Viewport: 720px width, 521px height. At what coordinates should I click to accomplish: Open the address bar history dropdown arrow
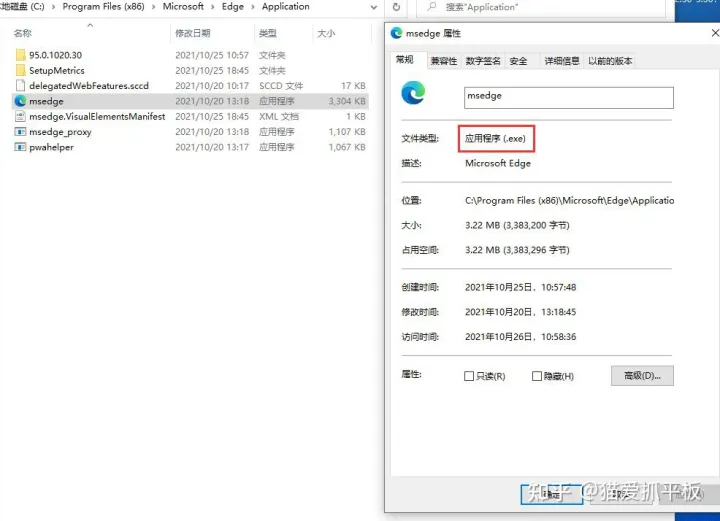point(374,7)
